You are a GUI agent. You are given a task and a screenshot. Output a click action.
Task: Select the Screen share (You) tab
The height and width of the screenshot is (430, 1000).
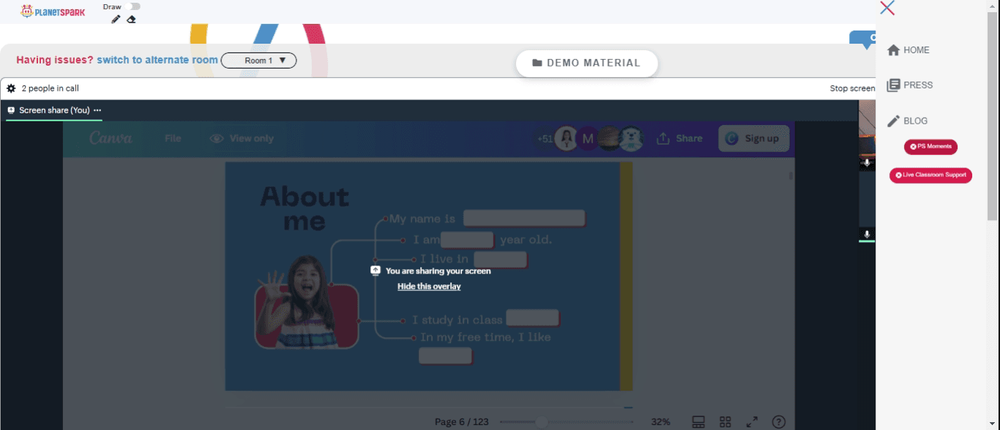pyautogui.click(x=54, y=110)
